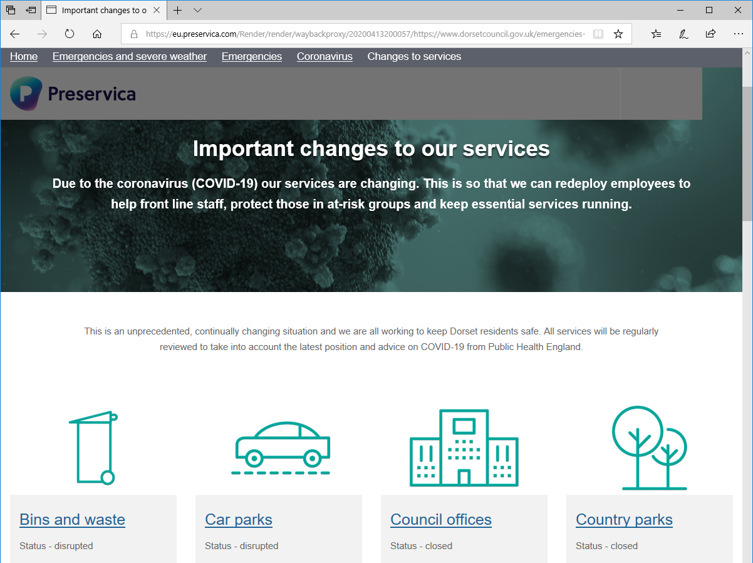Refresh the current page
The width and height of the screenshot is (753, 563).
point(70,34)
